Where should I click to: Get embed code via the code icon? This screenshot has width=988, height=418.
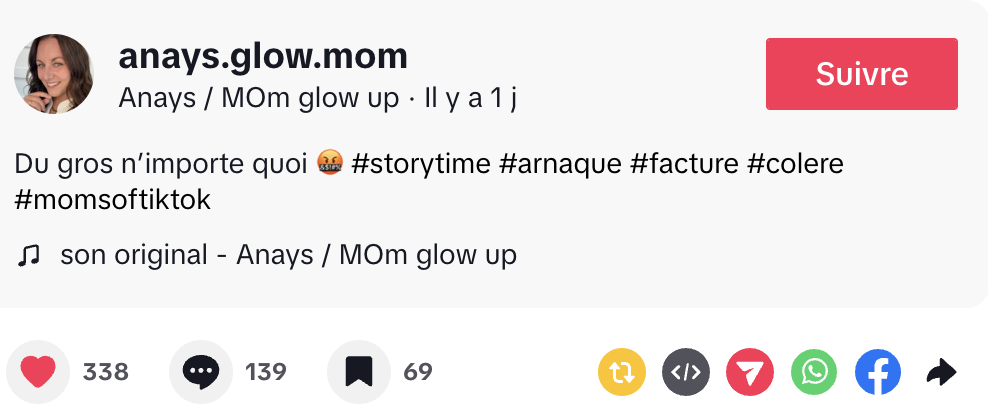[685, 373]
